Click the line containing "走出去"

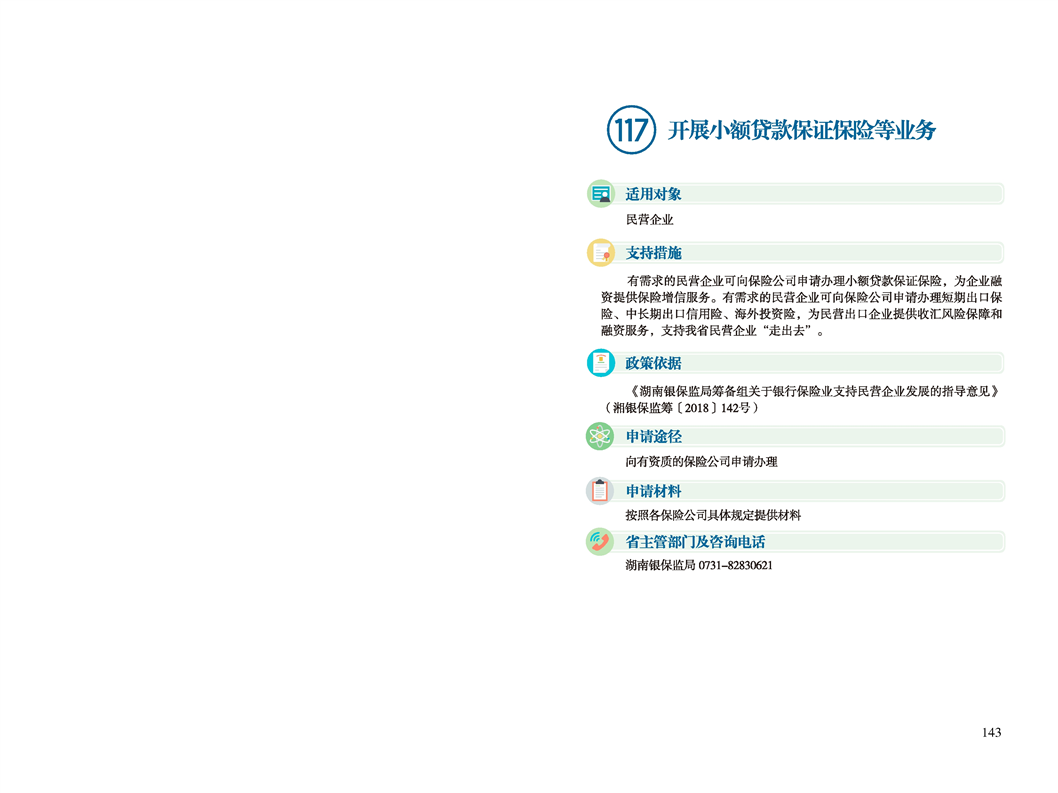pos(713,331)
